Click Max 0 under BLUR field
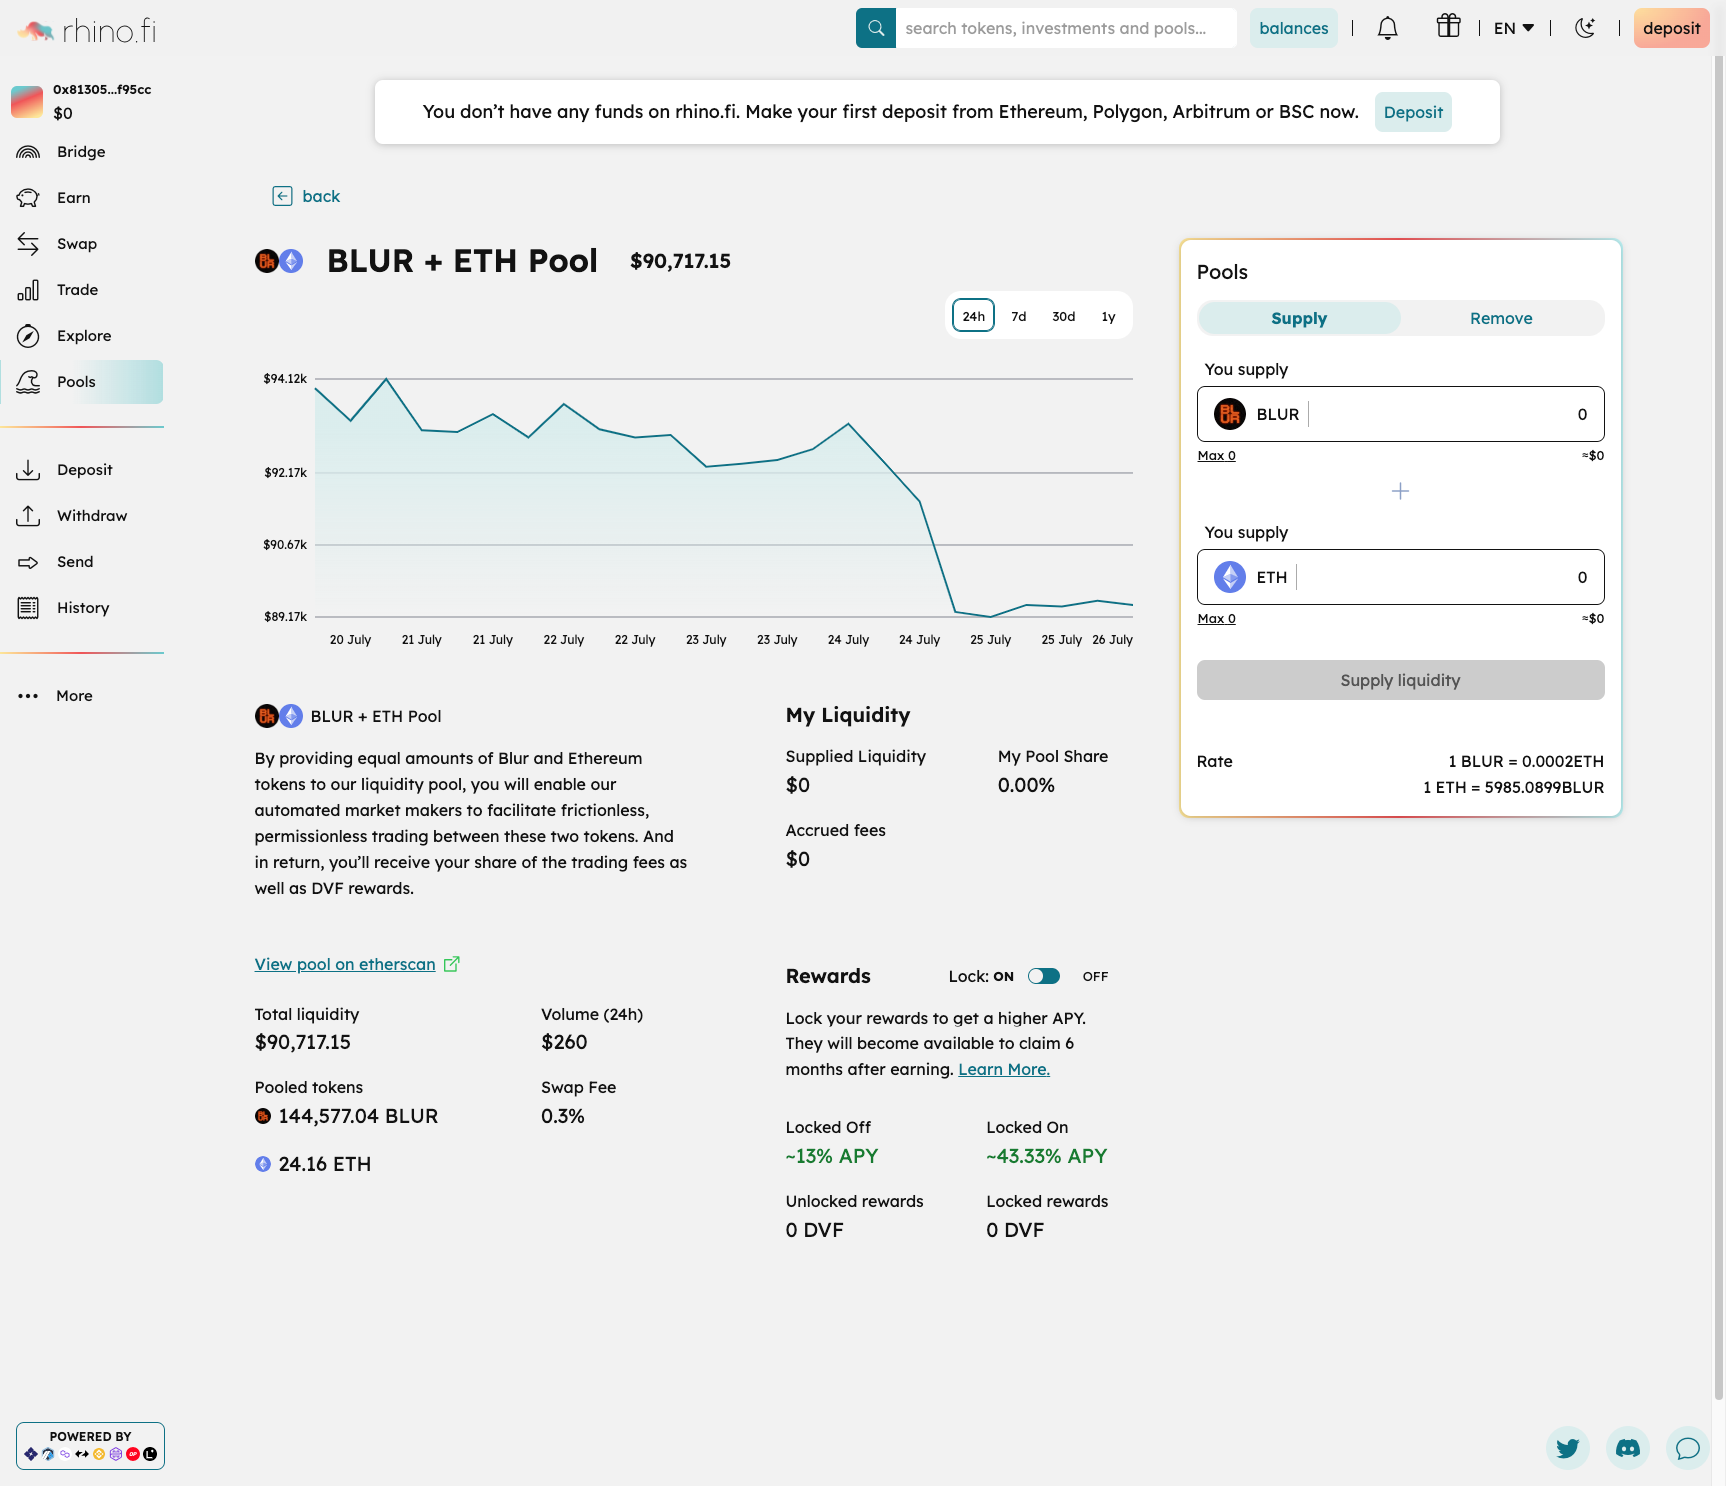Image resolution: width=1726 pixels, height=1487 pixels. click(x=1217, y=455)
